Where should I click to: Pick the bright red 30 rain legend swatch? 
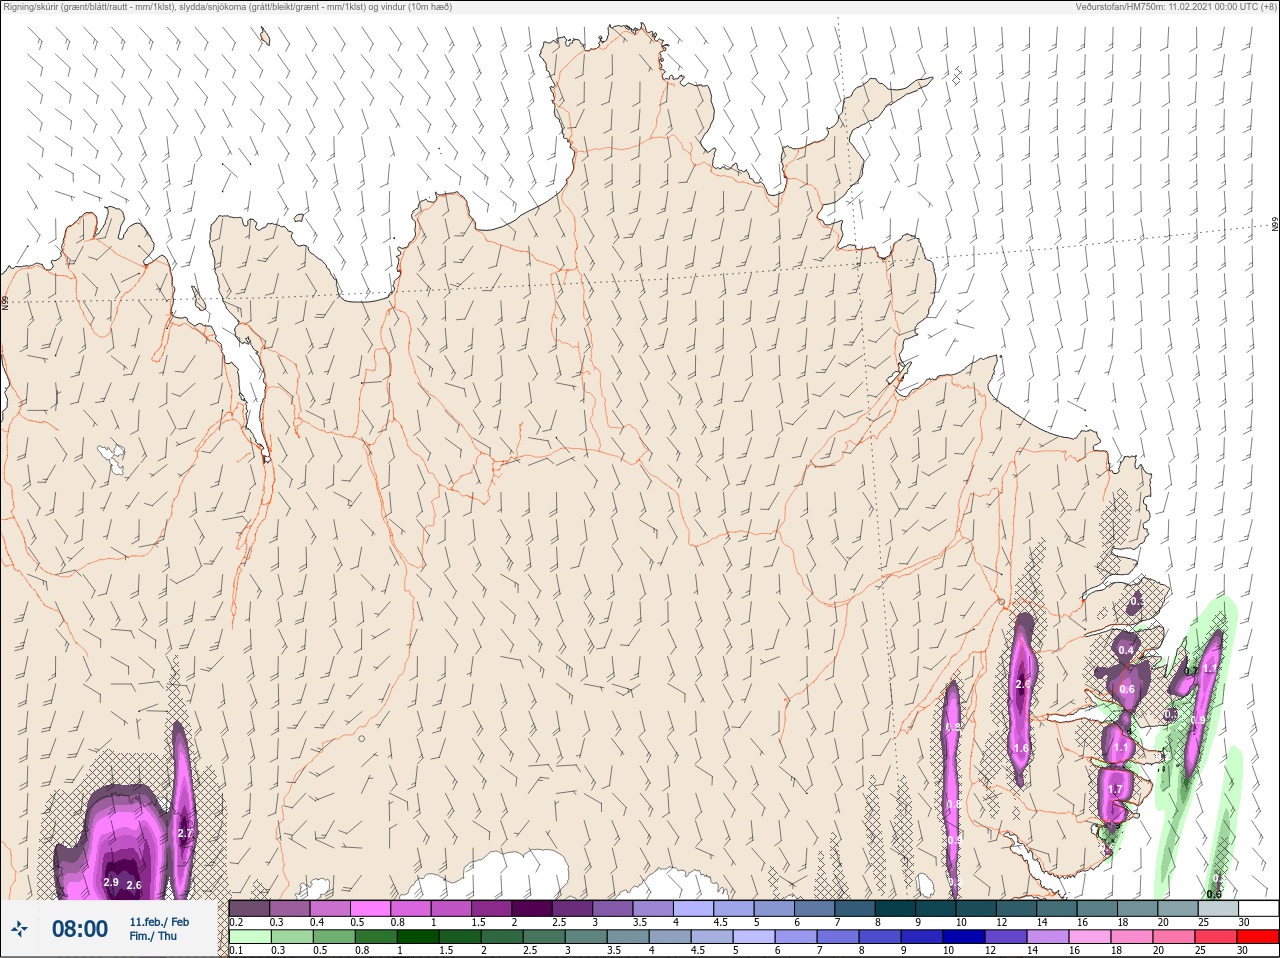pyautogui.click(x=1258, y=937)
